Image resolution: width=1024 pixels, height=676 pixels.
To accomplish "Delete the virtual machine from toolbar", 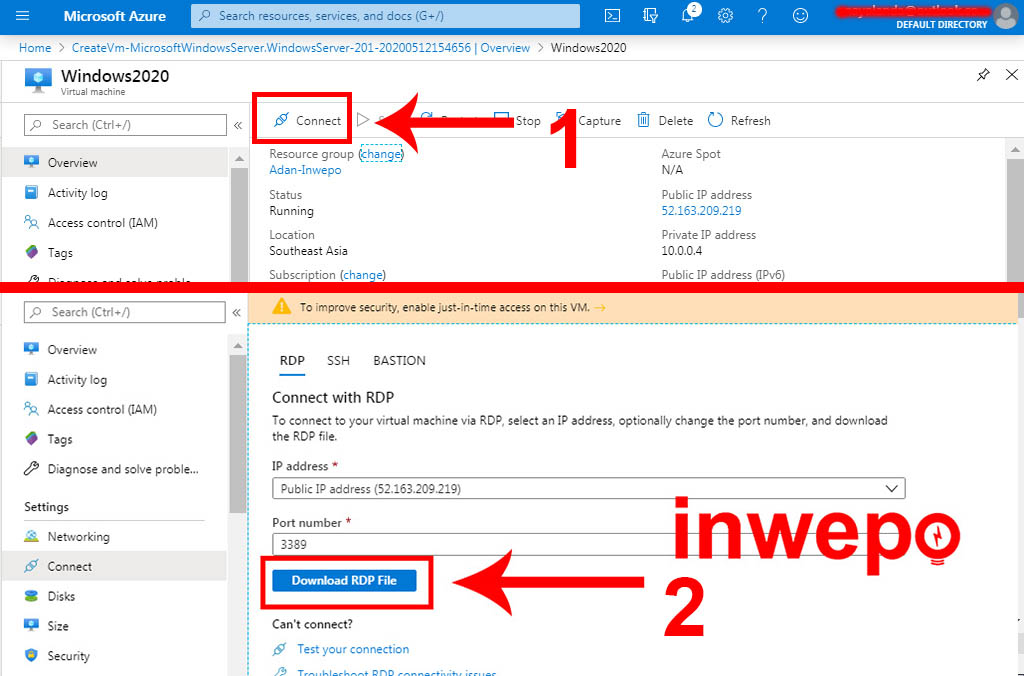I will click(665, 121).
